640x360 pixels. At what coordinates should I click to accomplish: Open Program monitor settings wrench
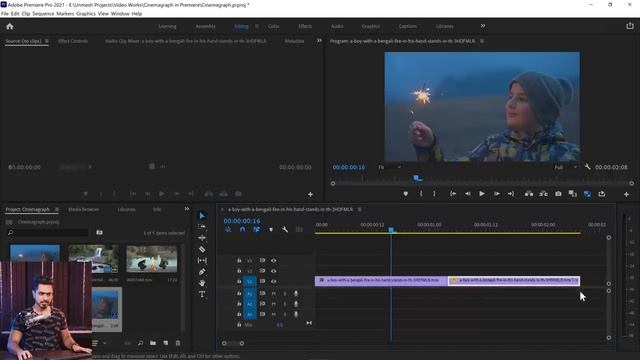point(587,167)
